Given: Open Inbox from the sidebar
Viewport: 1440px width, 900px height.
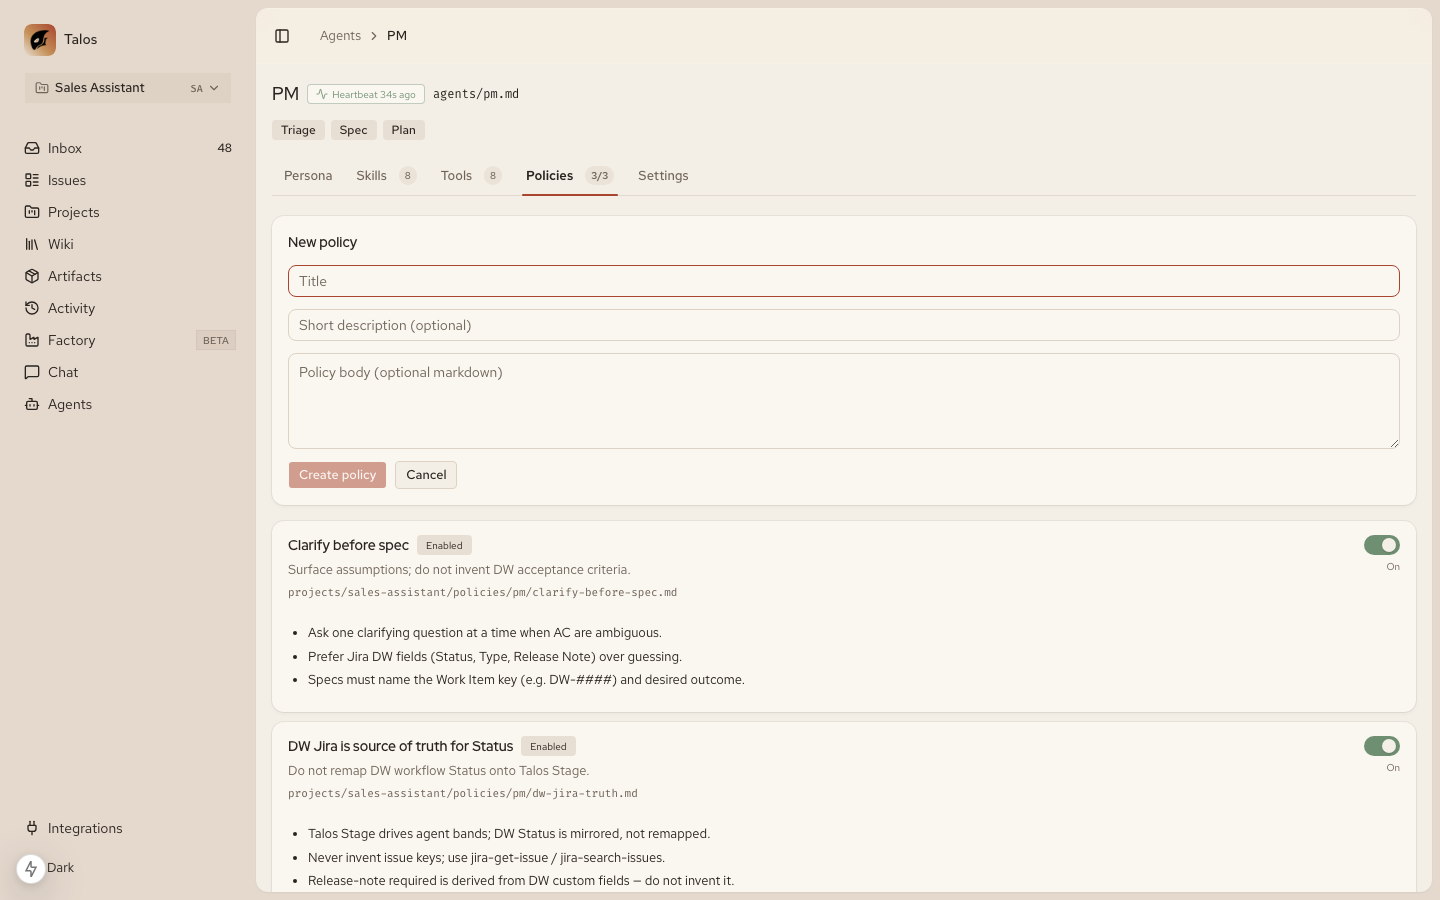Looking at the screenshot, I should click(x=128, y=148).
